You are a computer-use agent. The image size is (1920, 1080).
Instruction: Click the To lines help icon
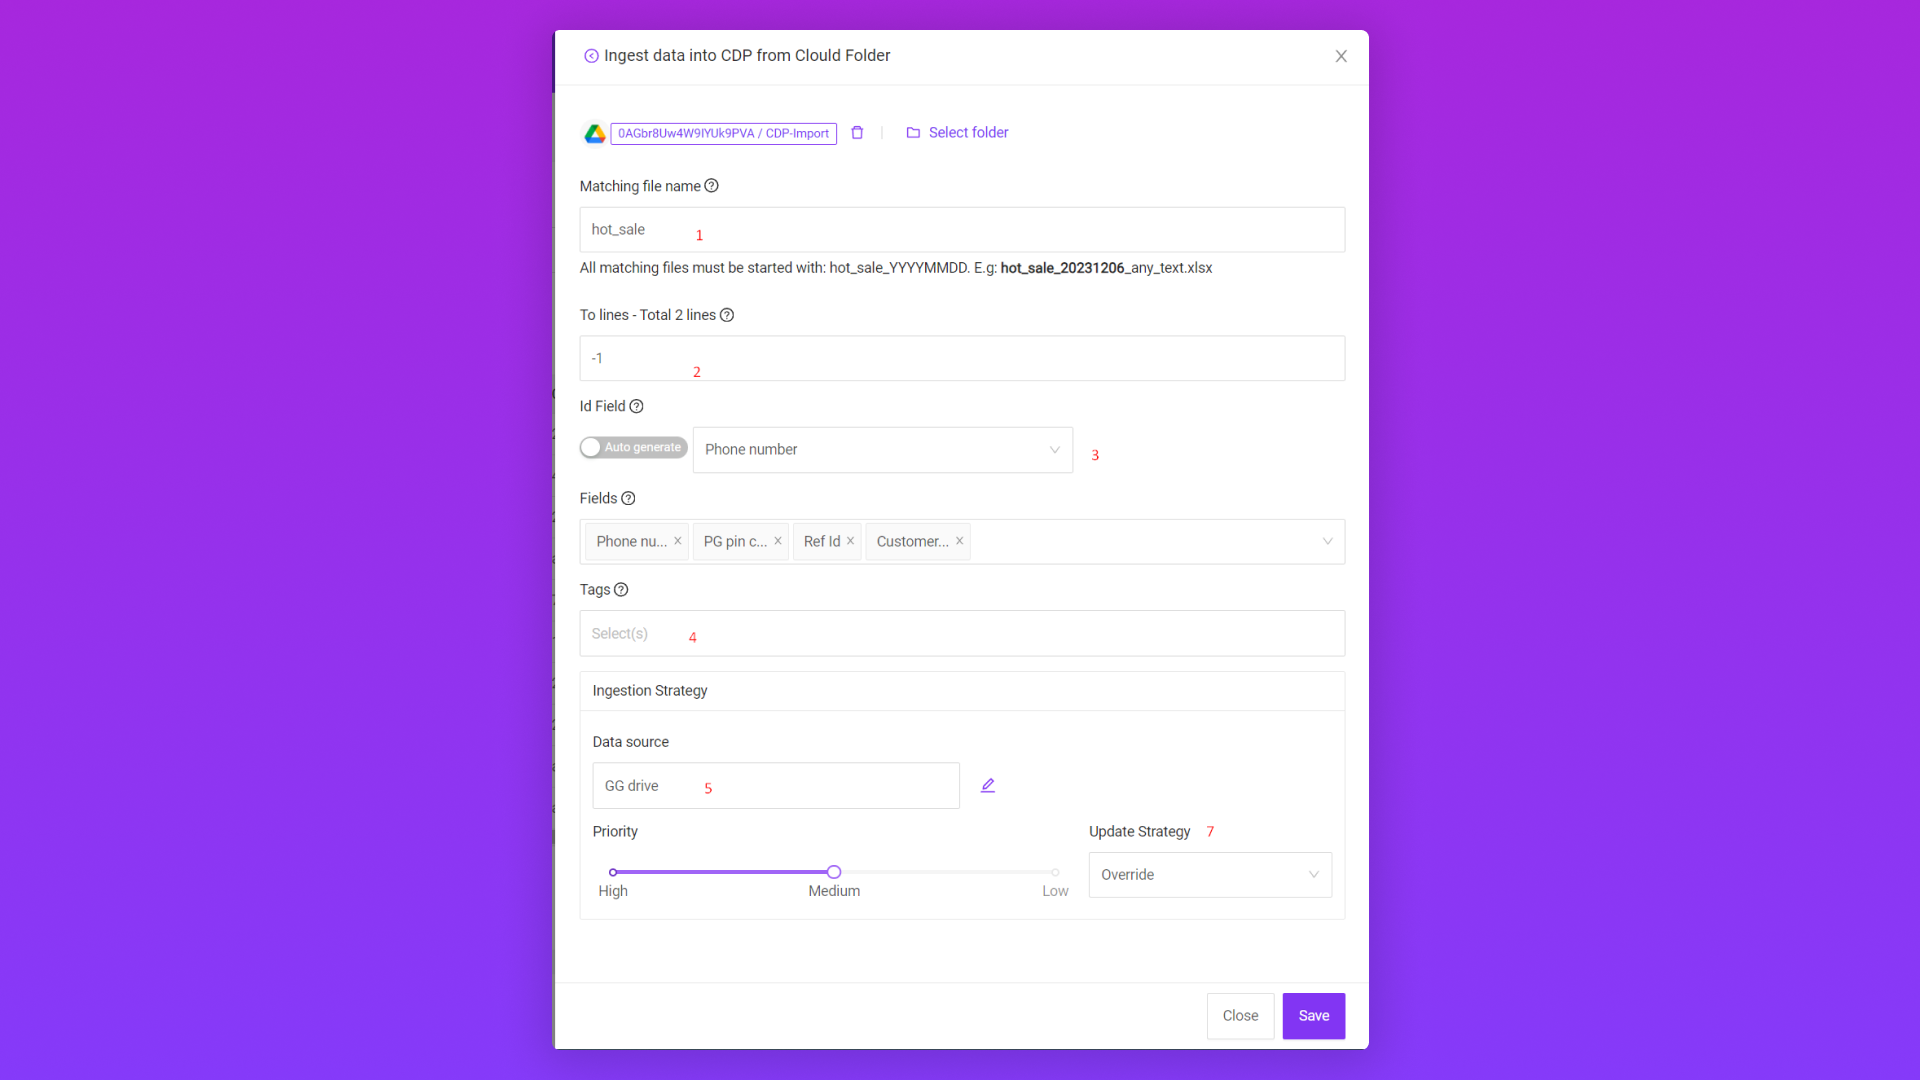point(727,315)
